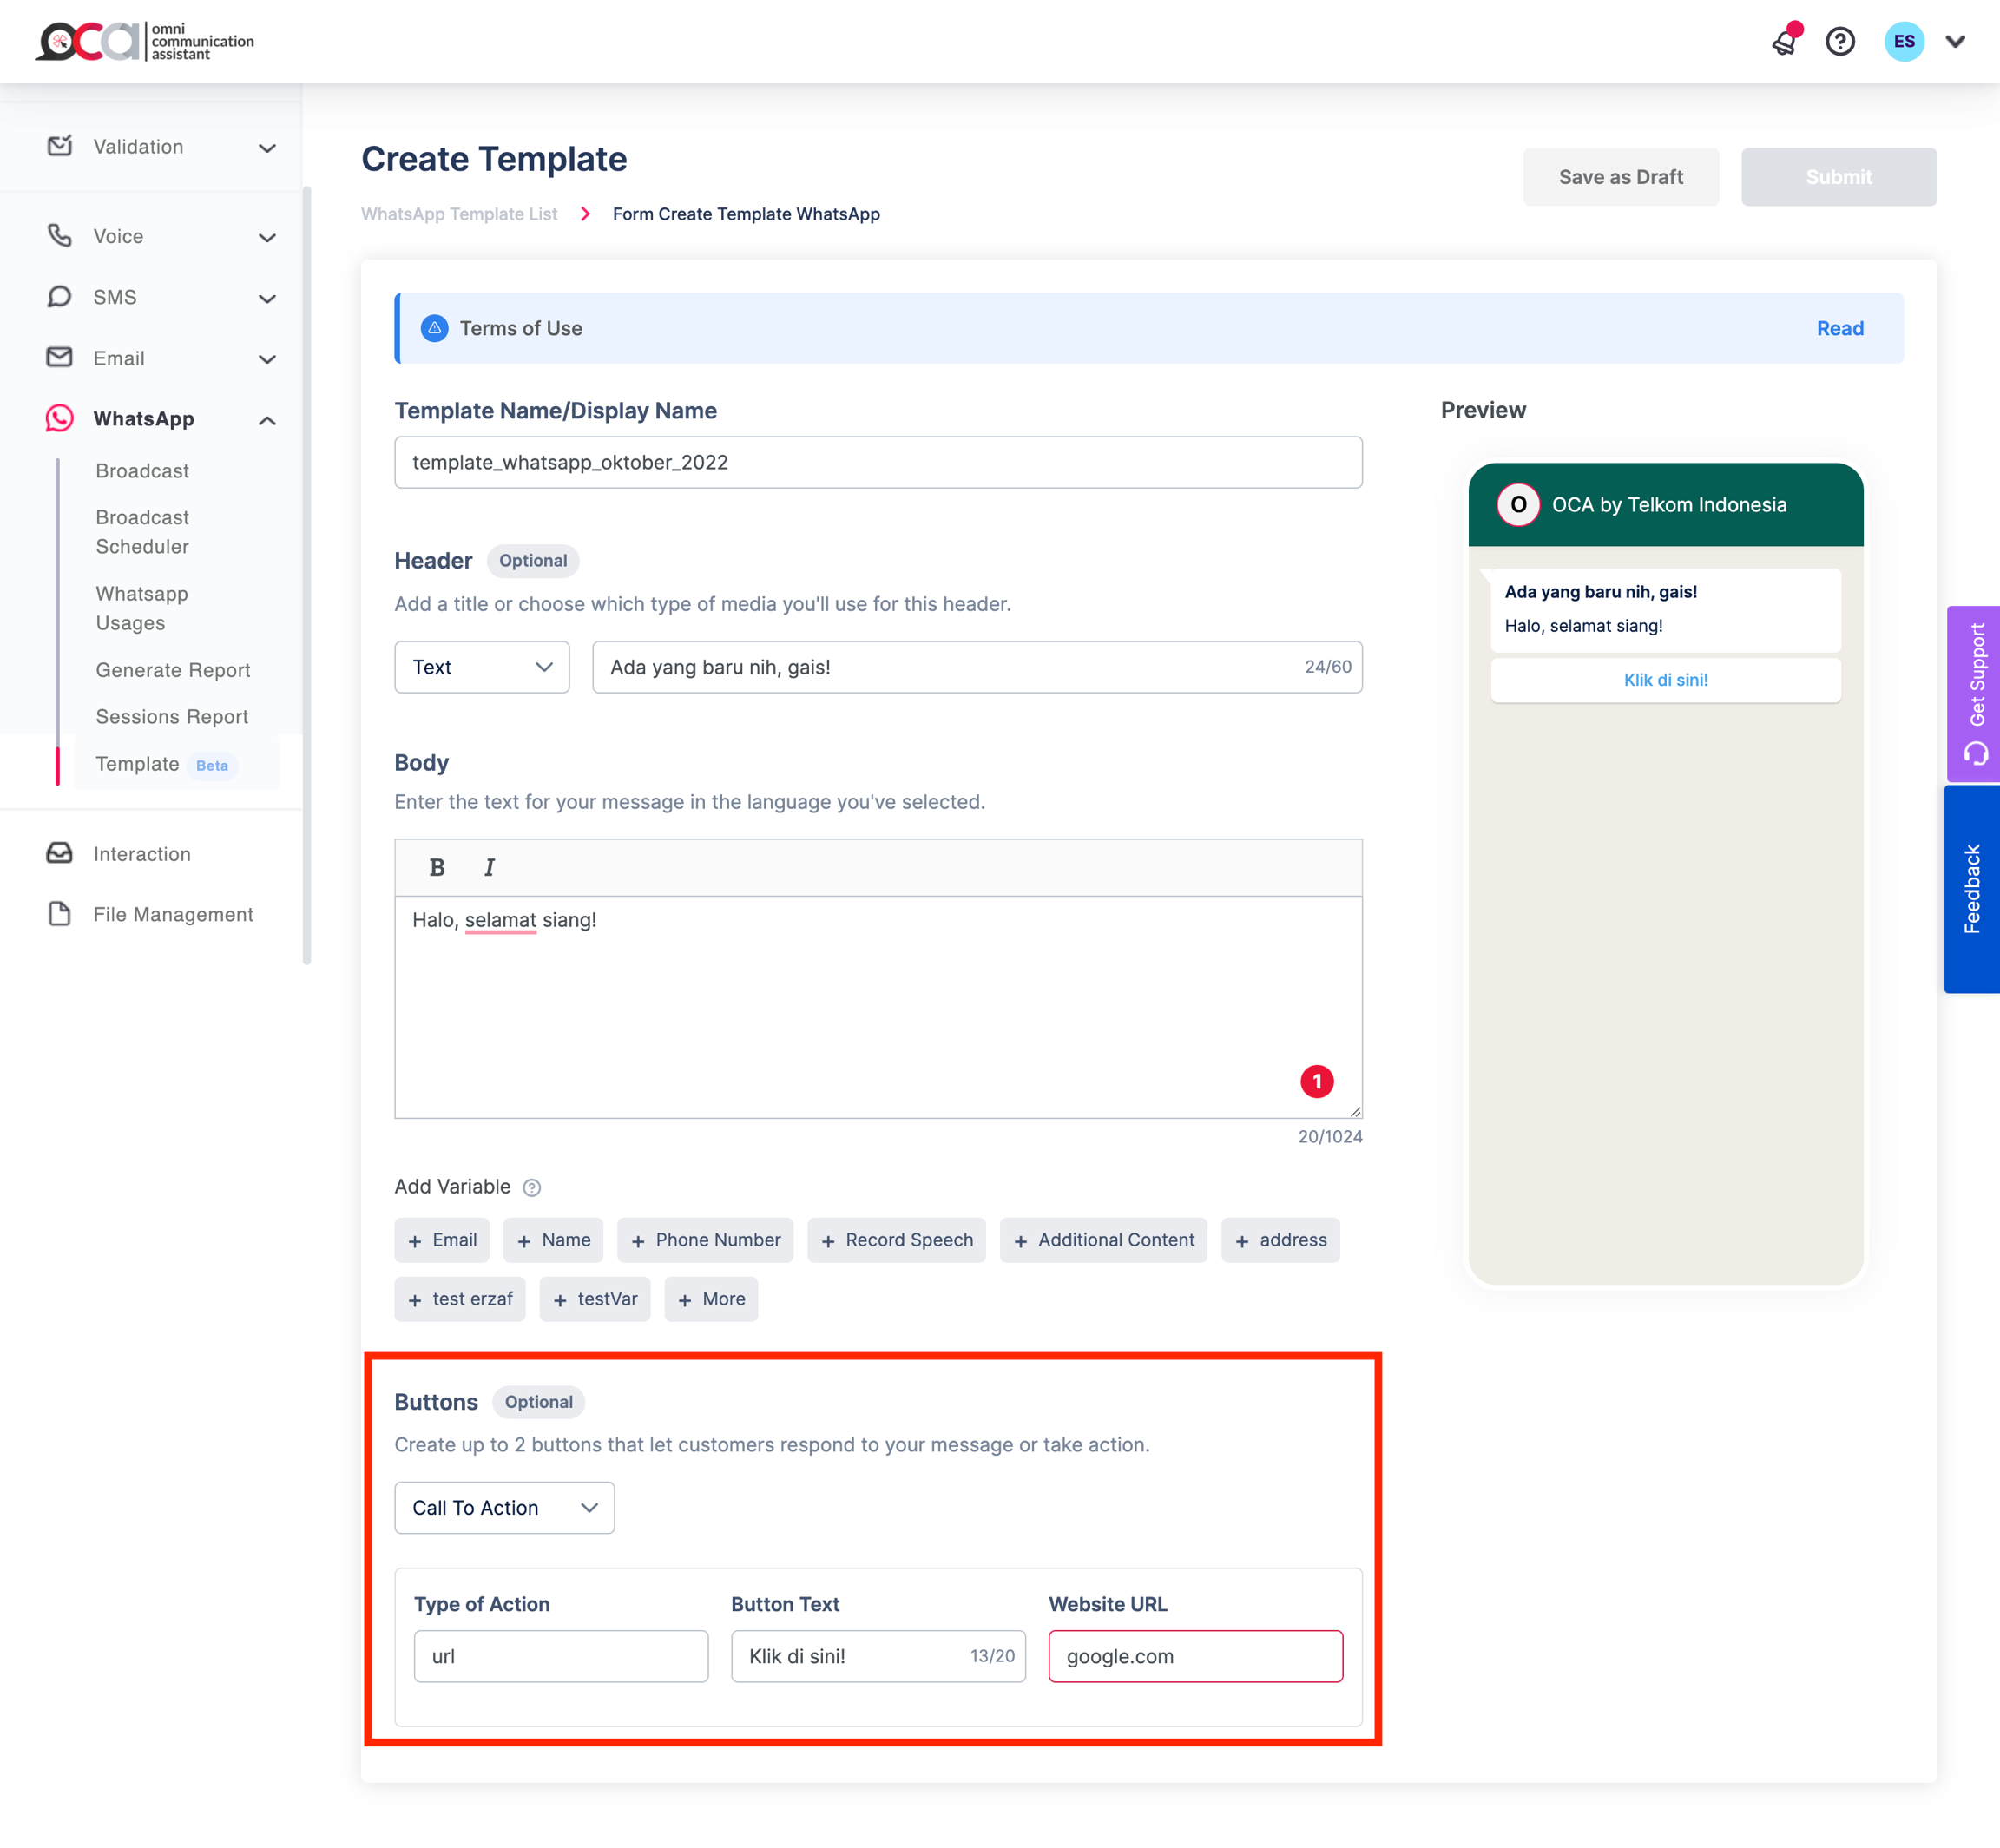Open the Call To Action dropdown
The height and width of the screenshot is (1848, 2000).
504,1508
